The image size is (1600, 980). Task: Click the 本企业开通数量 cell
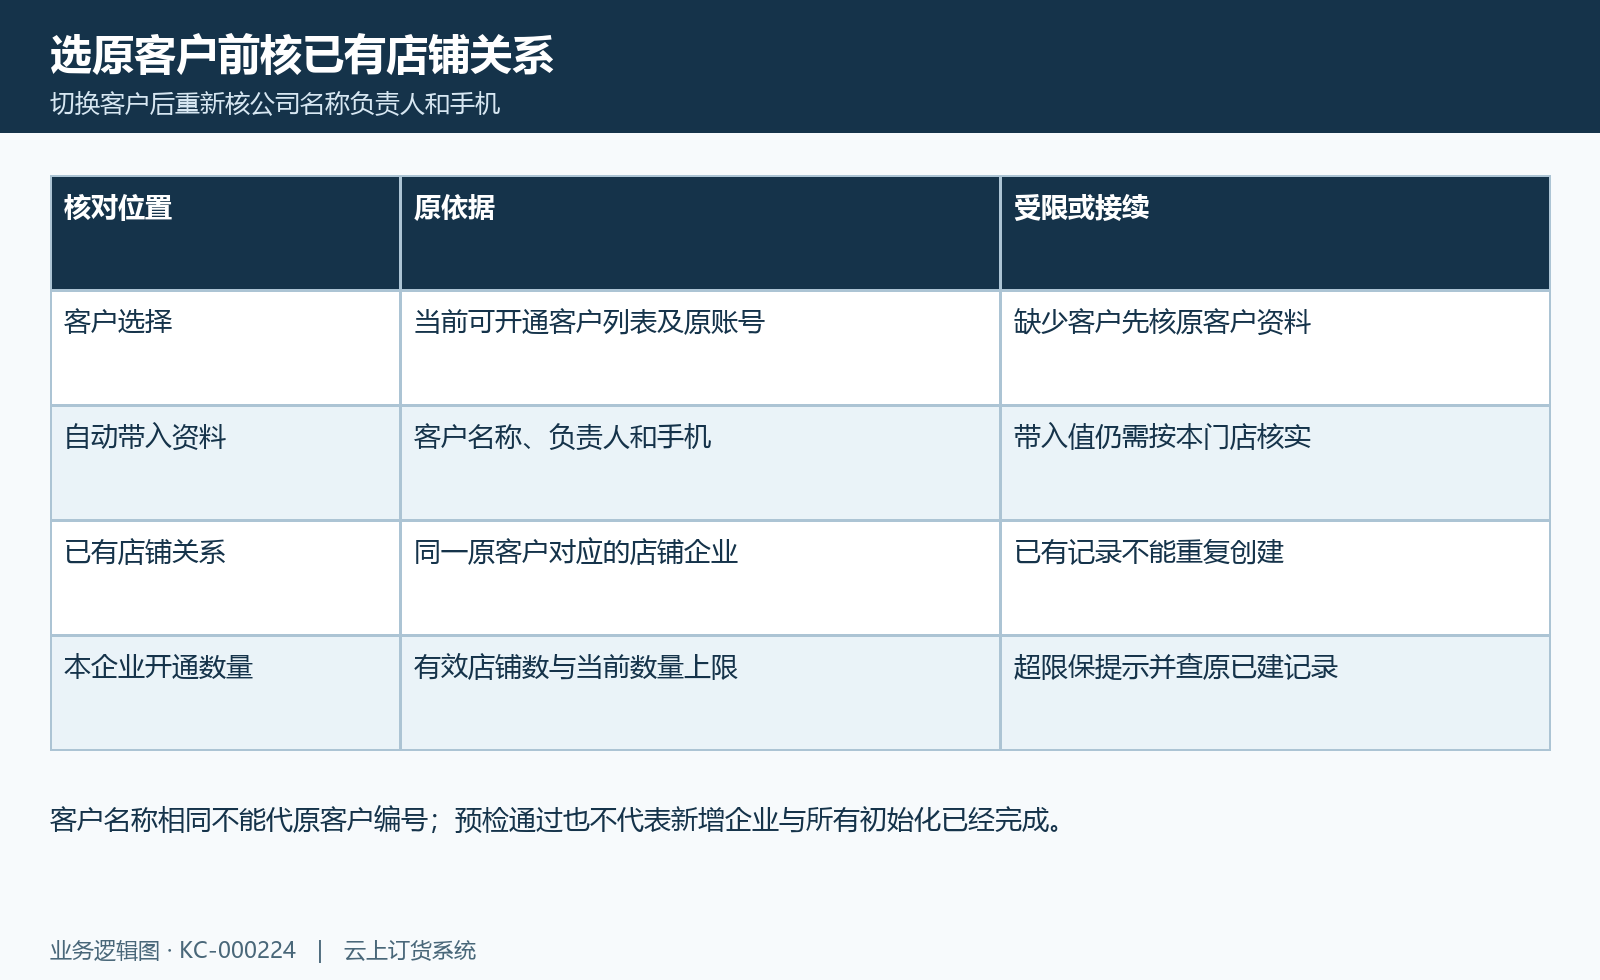pos(226,693)
